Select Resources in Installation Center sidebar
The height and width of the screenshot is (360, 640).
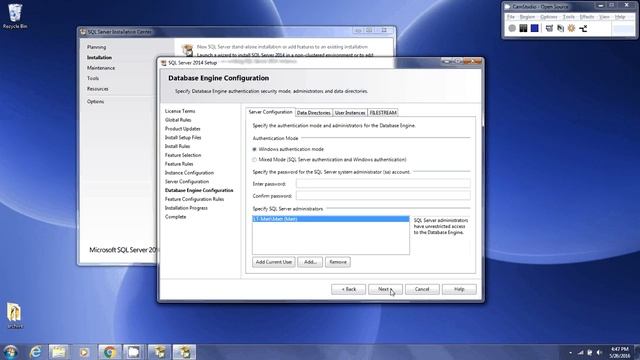pyautogui.click(x=98, y=89)
